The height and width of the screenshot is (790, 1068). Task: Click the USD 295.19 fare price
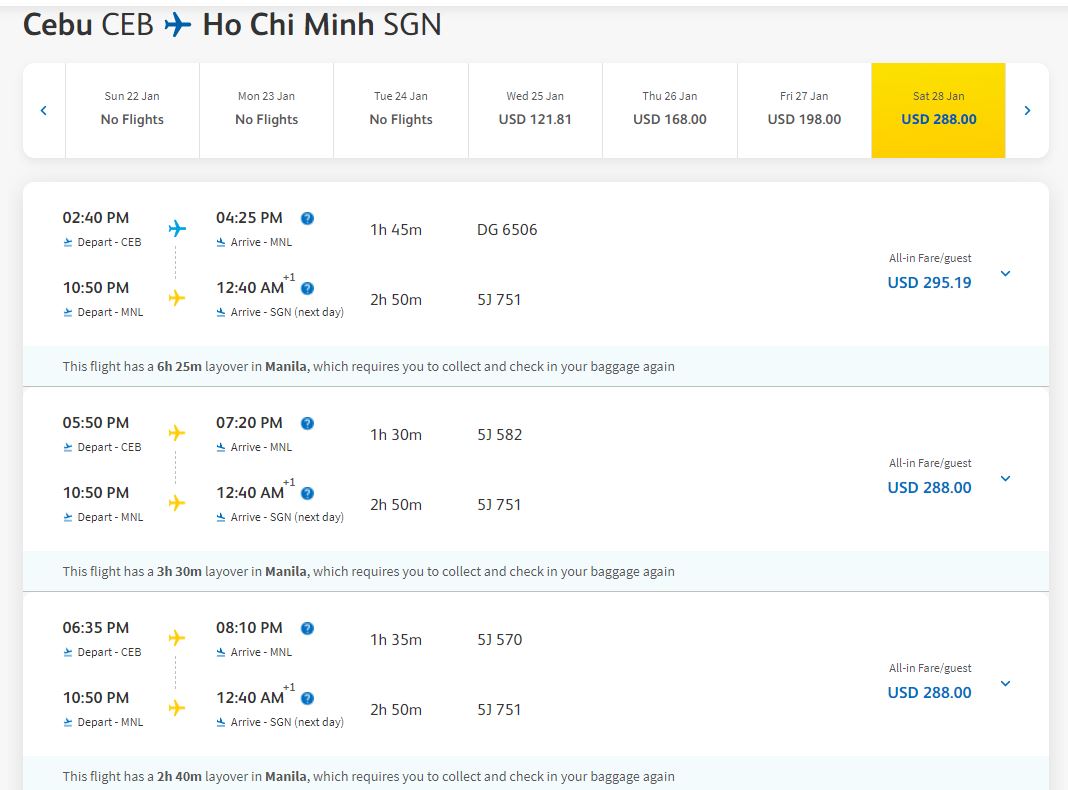[929, 283]
